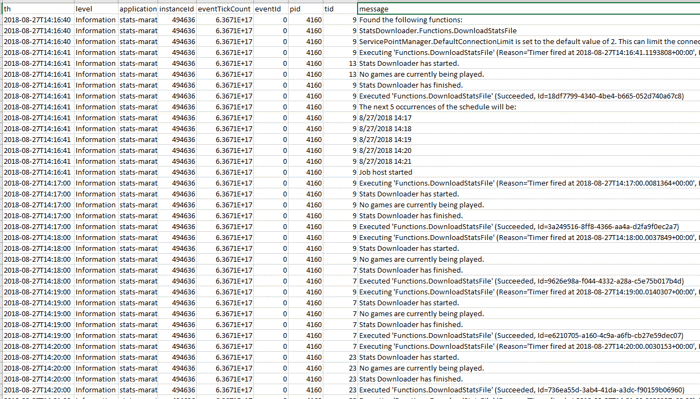Screen dimensions: 700x399
Task: Select the '8/27/2018 14:19' message cell
Action: (529, 140)
